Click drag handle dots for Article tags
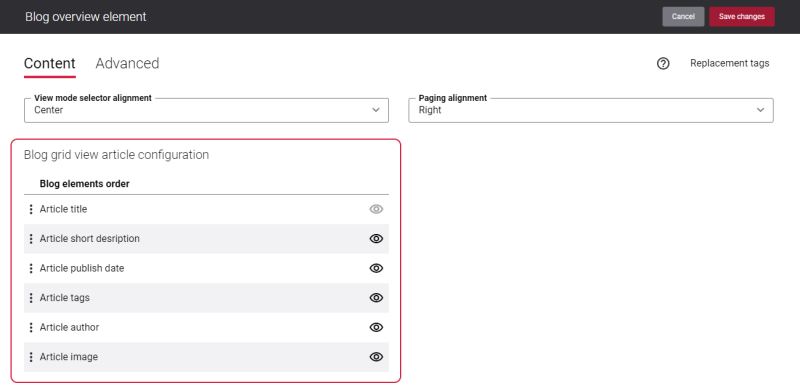Screen dimensions: 800x391 [x=31, y=298]
